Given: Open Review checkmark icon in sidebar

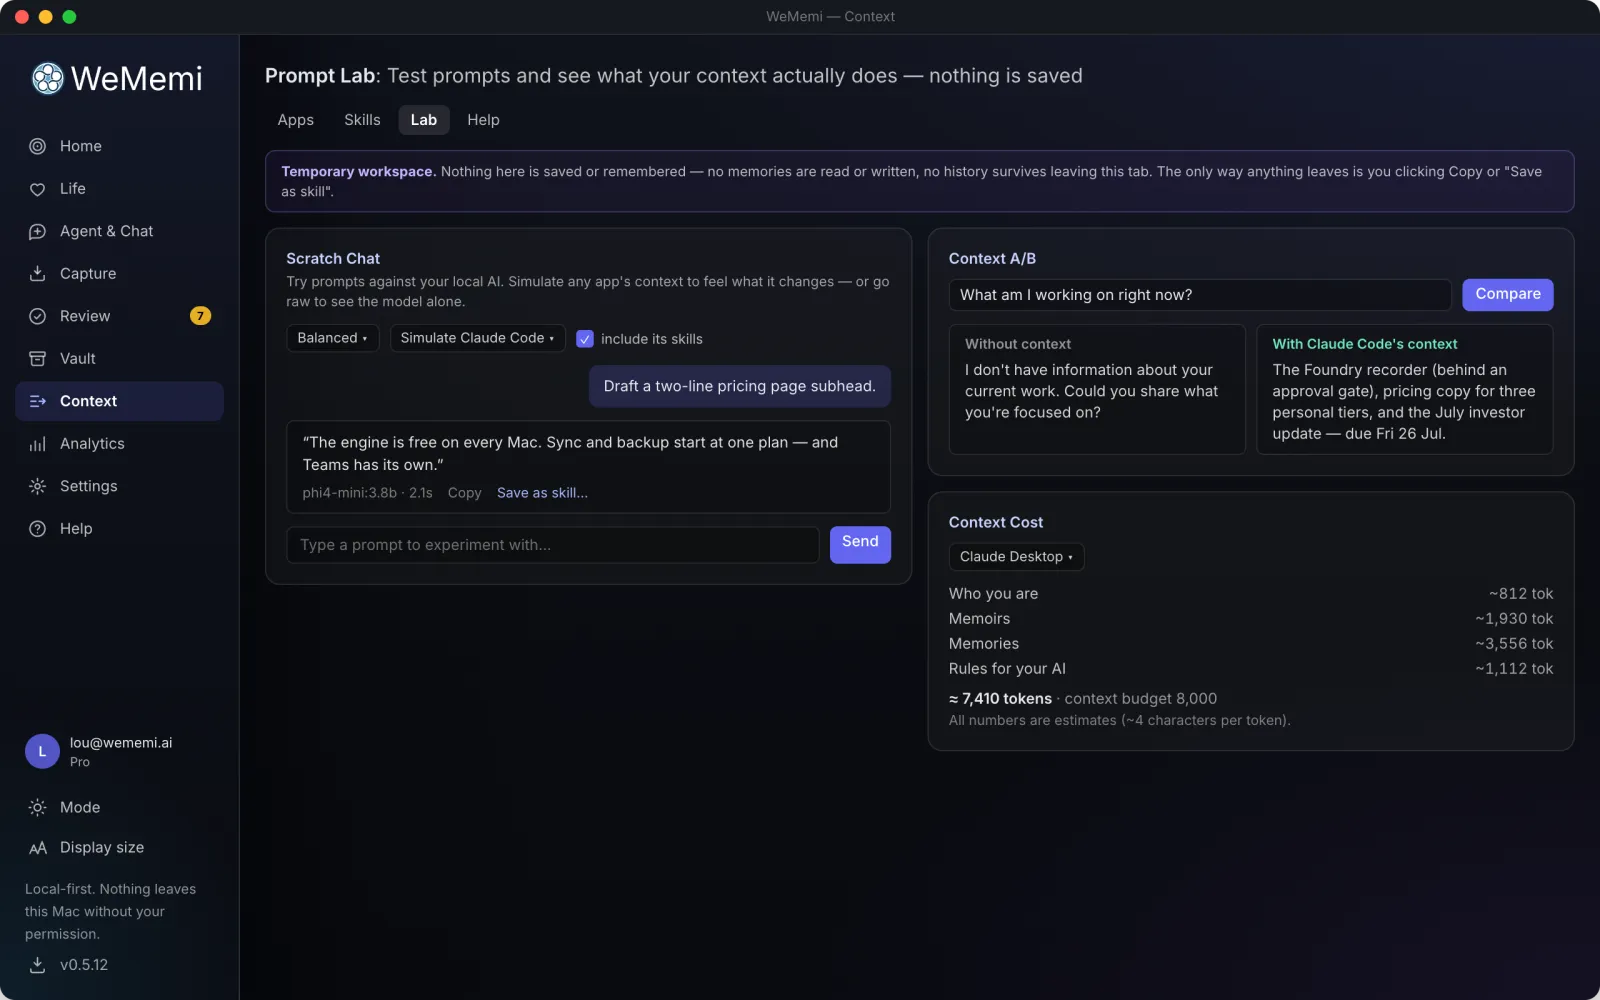Looking at the screenshot, I should pos(37,316).
